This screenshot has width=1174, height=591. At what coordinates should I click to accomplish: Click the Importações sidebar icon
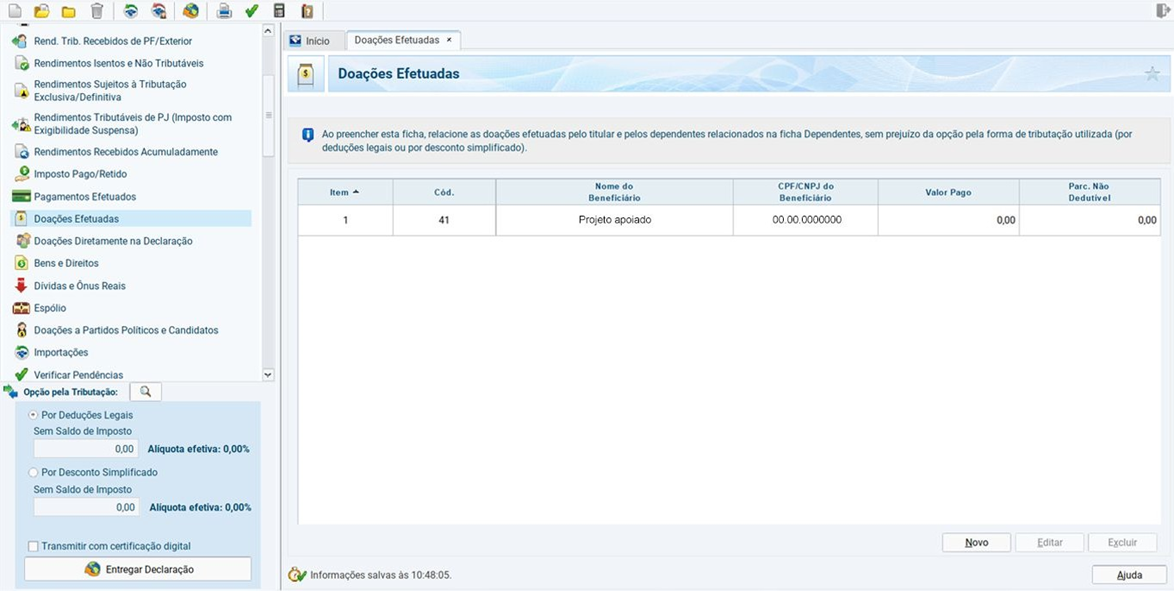(x=22, y=352)
